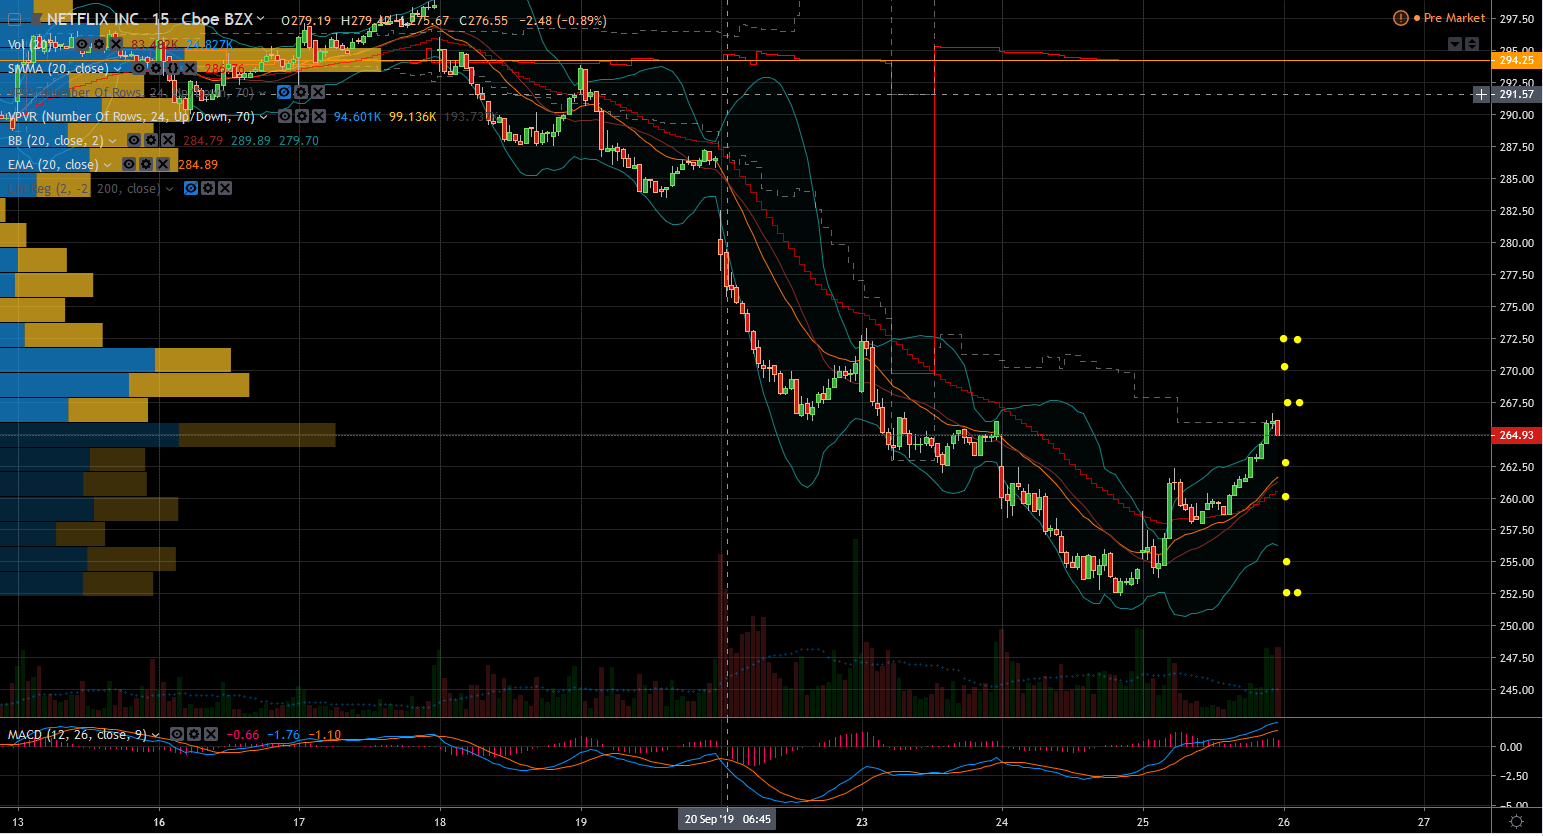Click the -1.76 MACD value

(284, 735)
